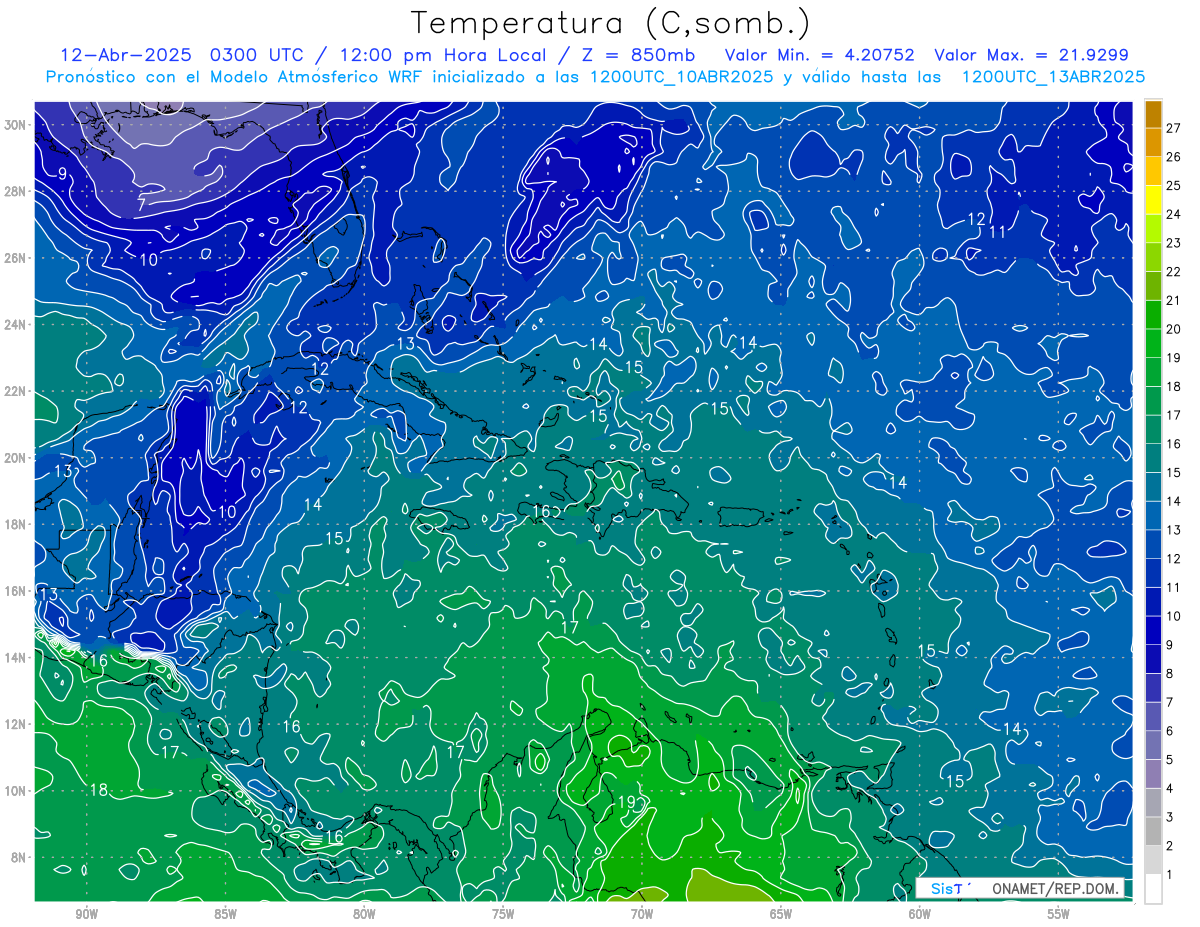Click the "20N" latitude axis label
This screenshot has width=1200, height=927.
15,458
